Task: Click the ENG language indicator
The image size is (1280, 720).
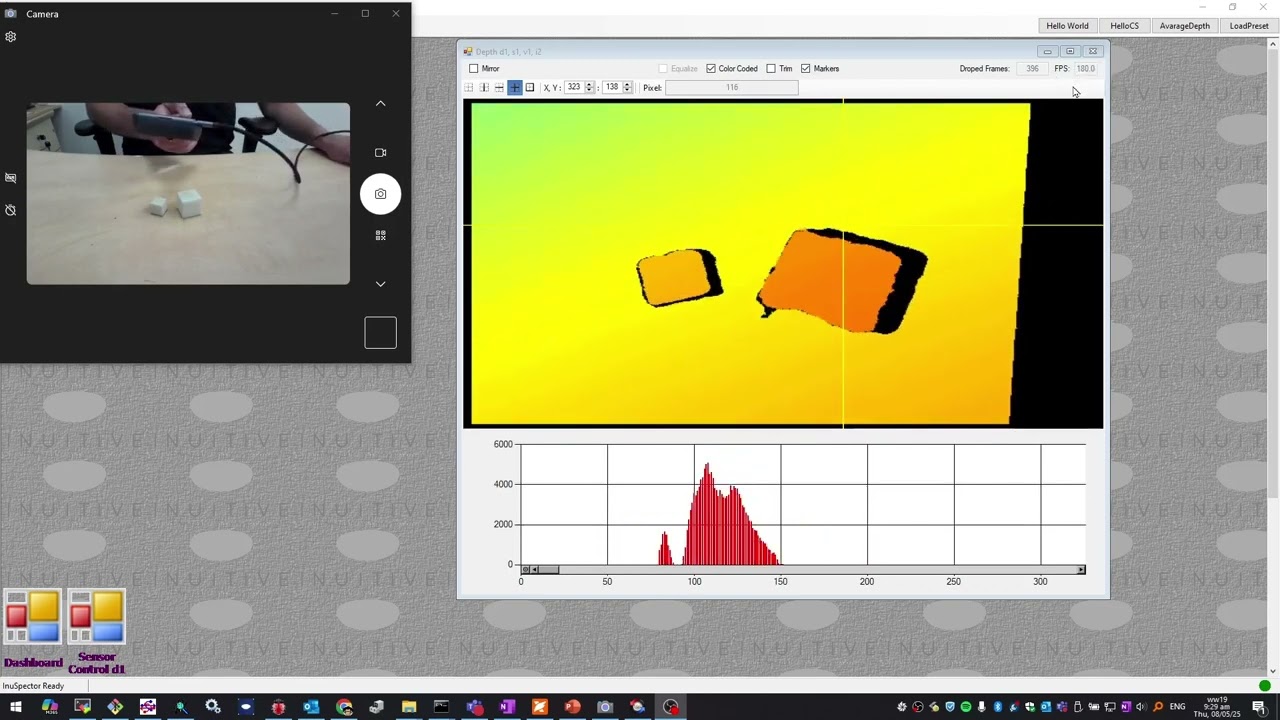Action: tap(1177, 707)
